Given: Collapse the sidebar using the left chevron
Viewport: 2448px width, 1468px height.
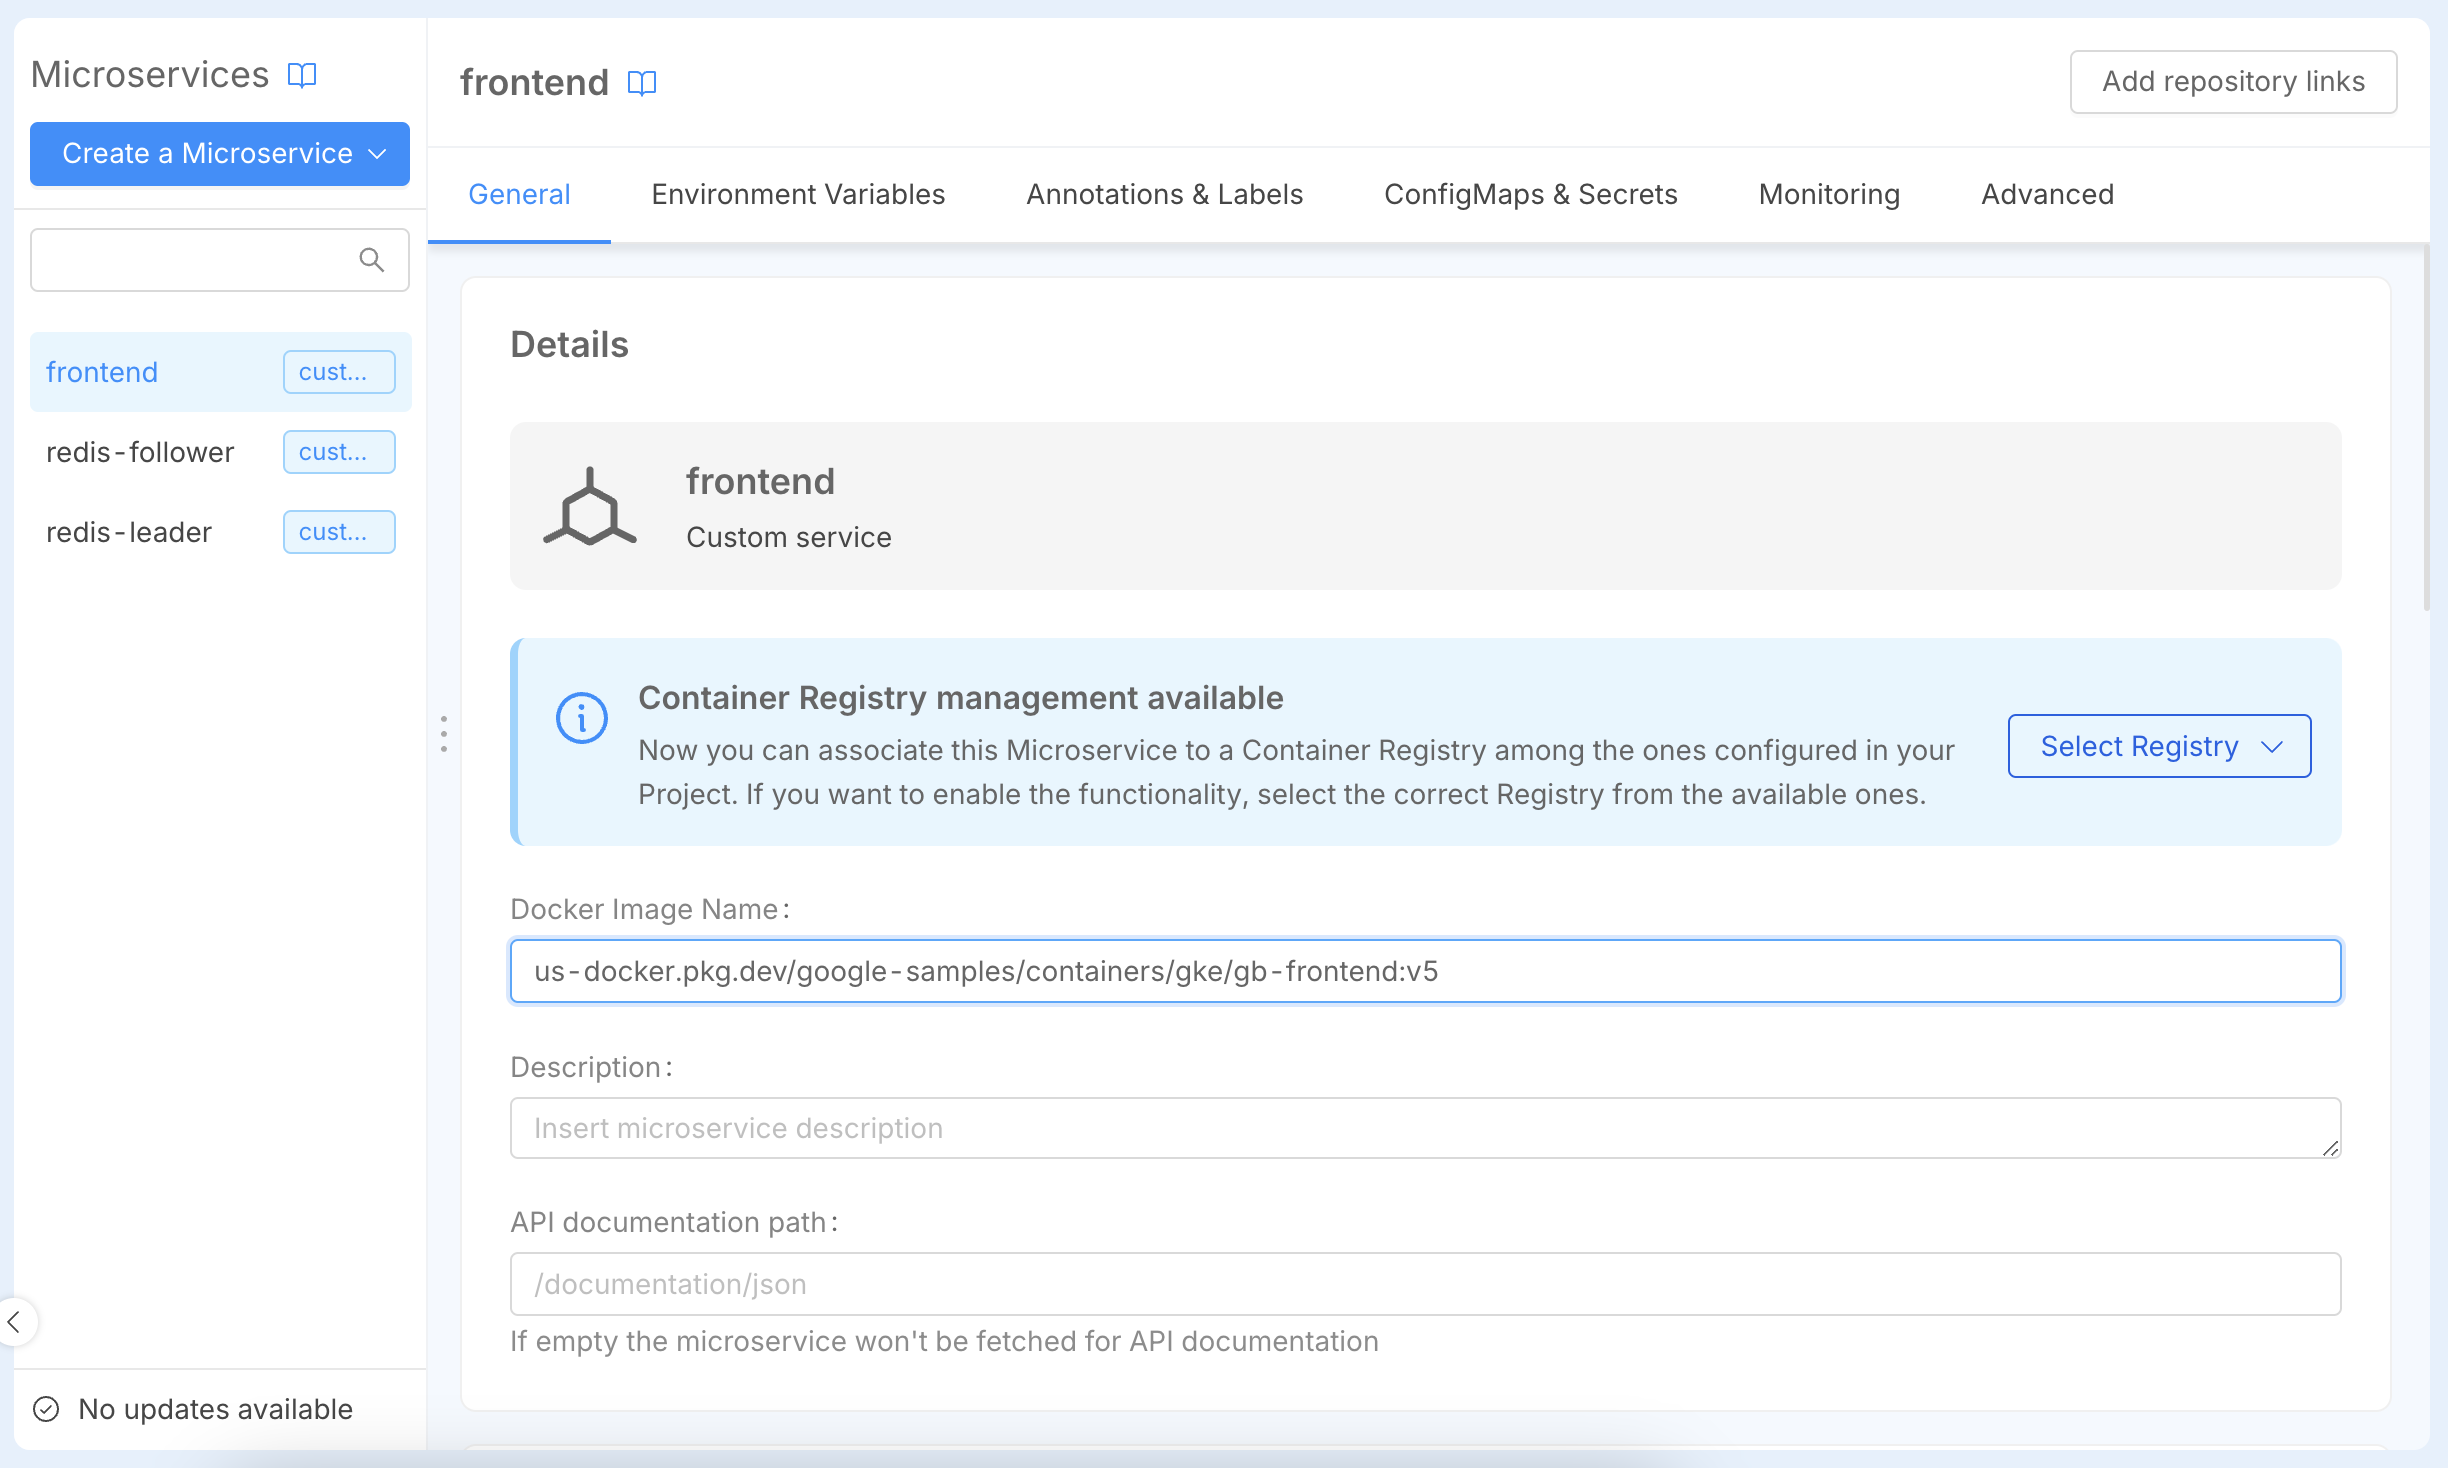Looking at the screenshot, I should (x=15, y=1321).
